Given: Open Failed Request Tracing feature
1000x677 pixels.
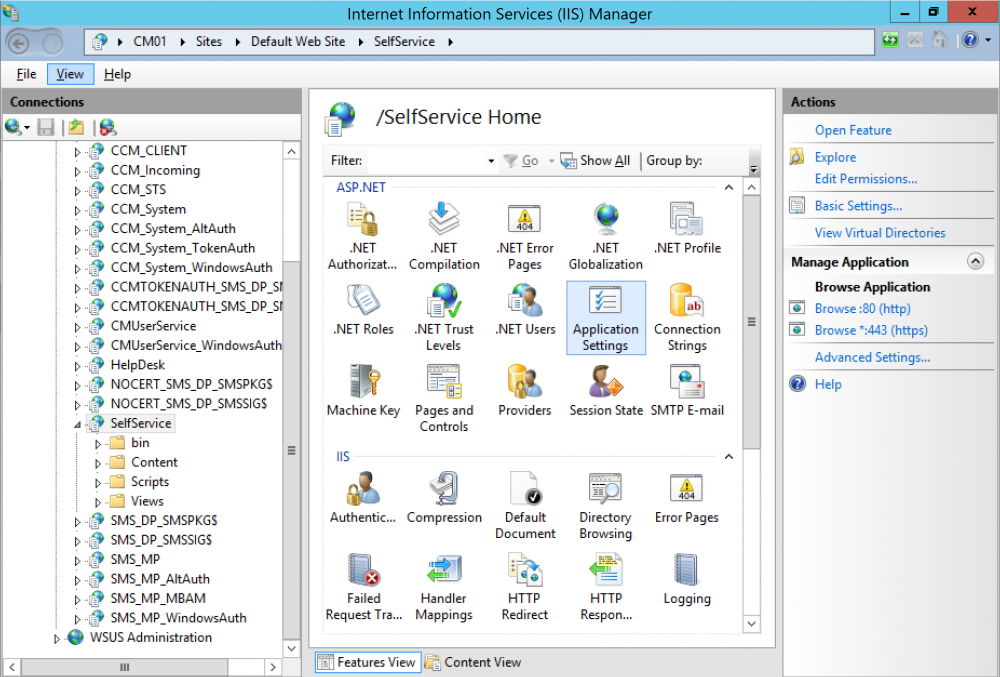Looking at the screenshot, I should [364, 586].
